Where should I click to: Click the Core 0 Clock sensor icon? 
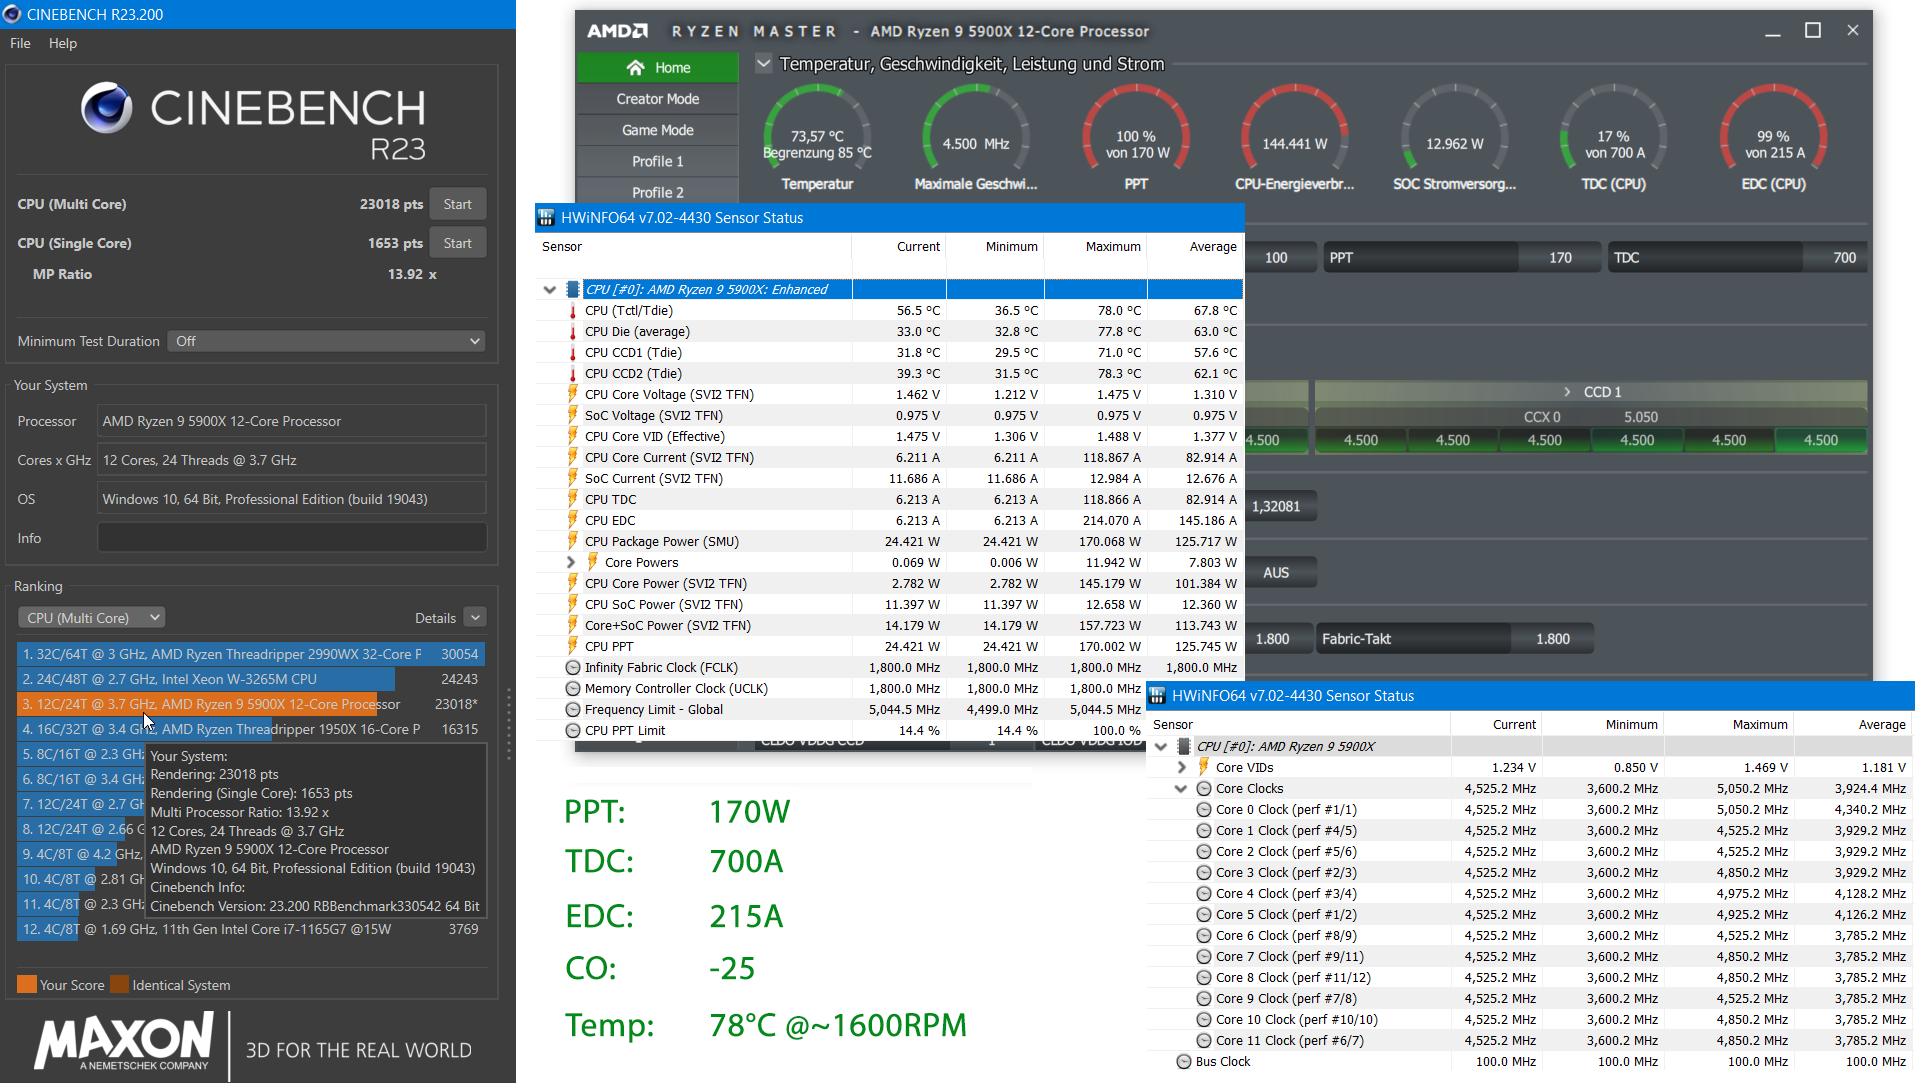tap(1204, 810)
